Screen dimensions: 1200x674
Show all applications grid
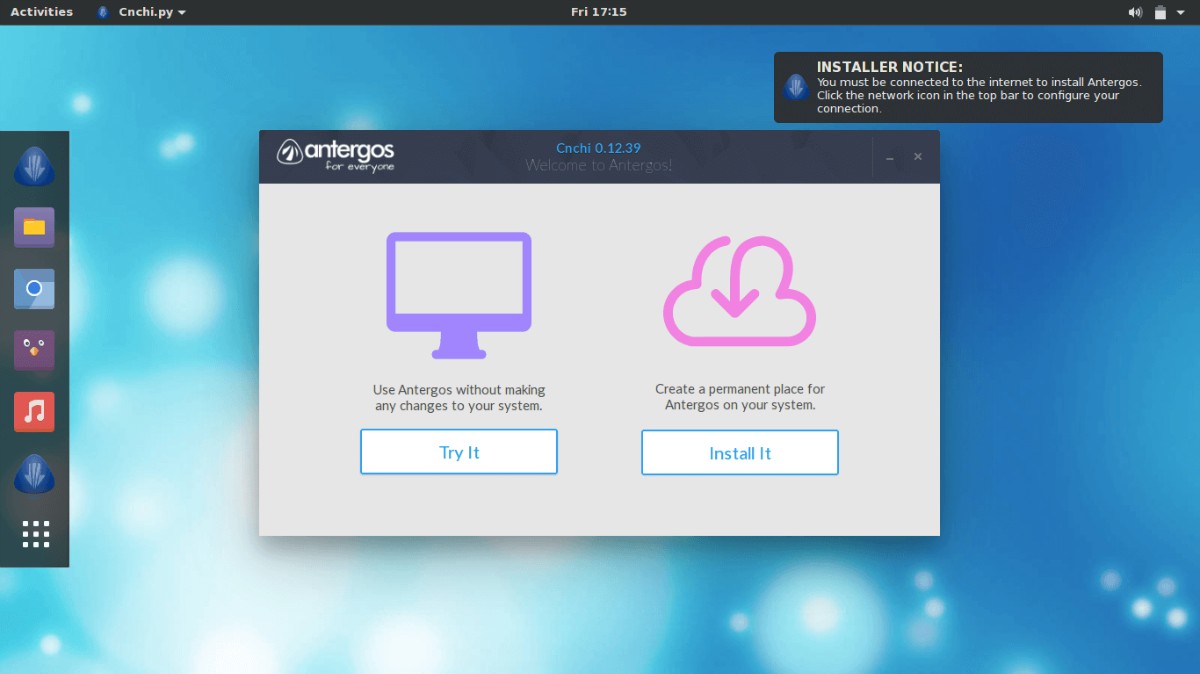click(x=35, y=534)
